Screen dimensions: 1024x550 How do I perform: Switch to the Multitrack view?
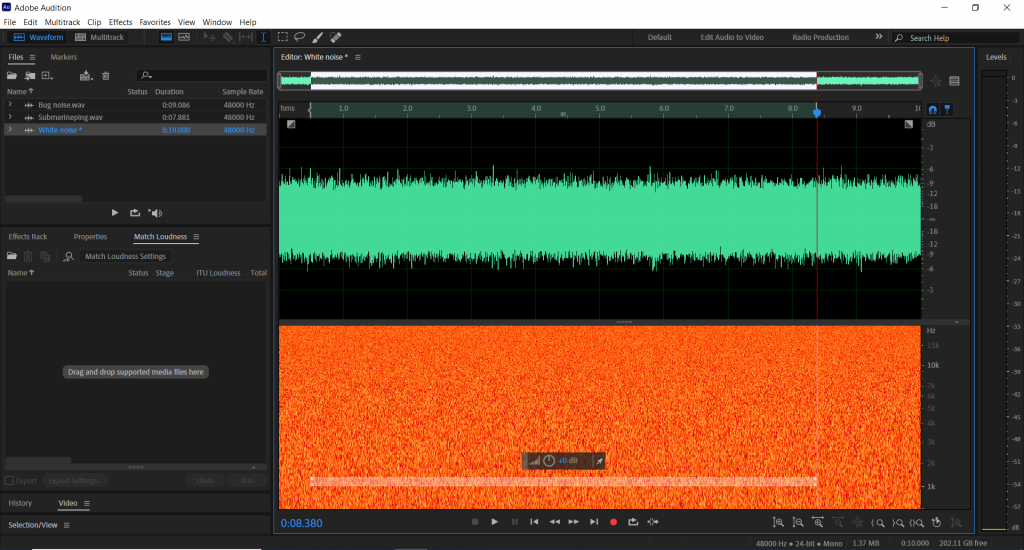tap(100, 37)
